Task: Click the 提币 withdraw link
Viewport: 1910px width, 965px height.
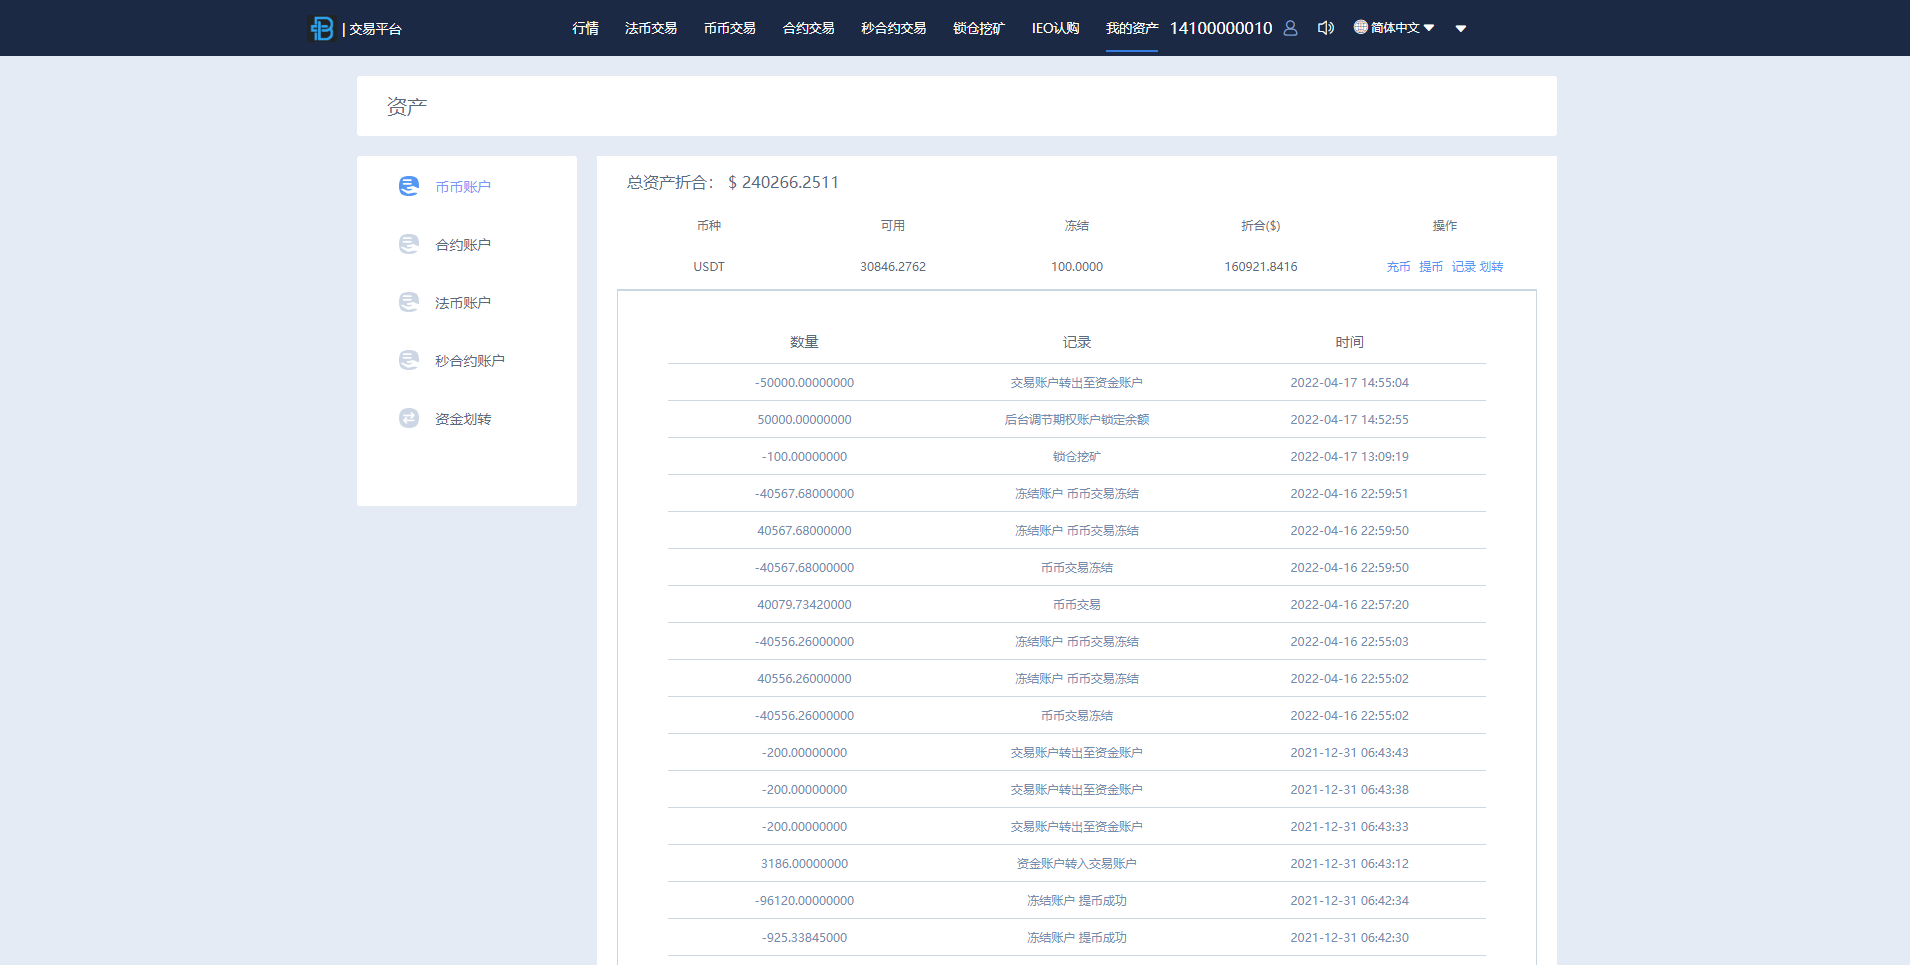Action: [1430, 266]
